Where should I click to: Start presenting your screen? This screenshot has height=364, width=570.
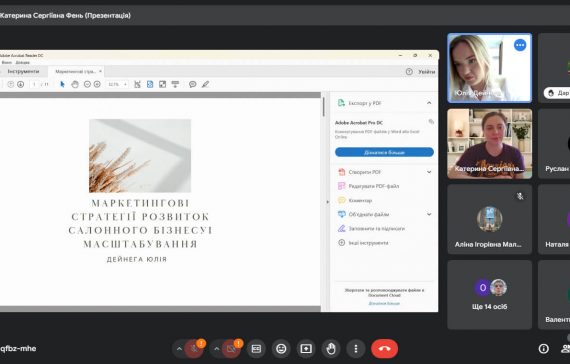(306, 349)
